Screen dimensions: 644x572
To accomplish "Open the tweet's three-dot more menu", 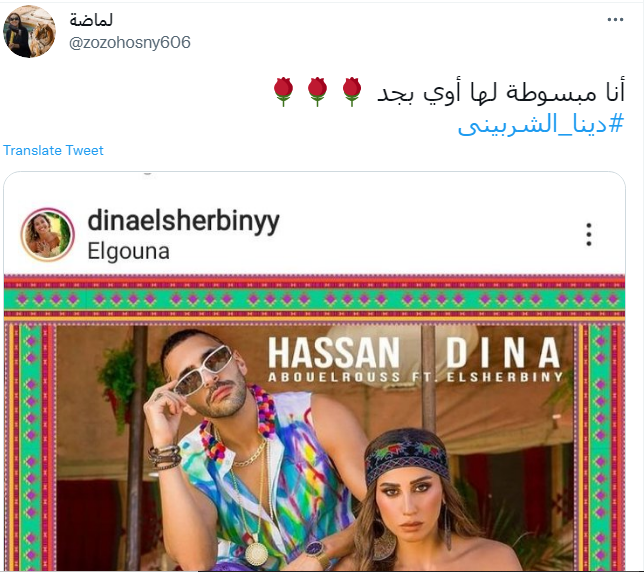I will coord(615,20).
